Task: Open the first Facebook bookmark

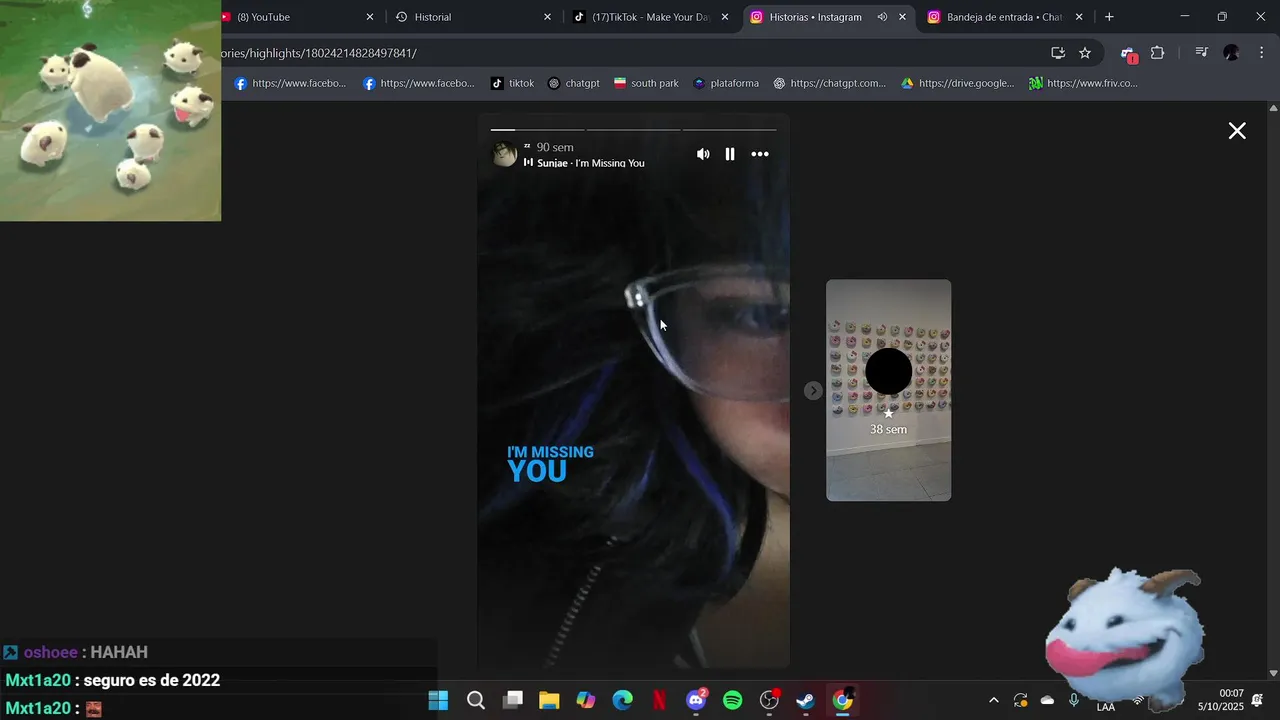Action: [290, 84]
